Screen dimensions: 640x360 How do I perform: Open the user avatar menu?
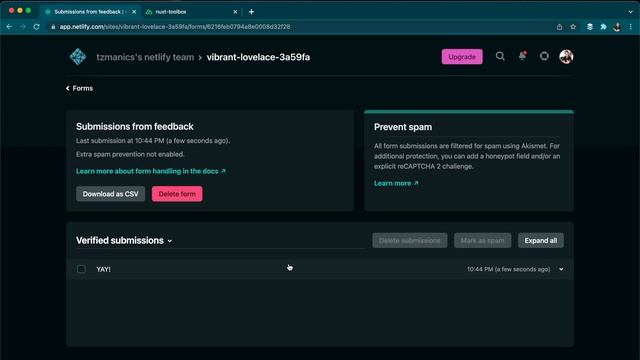click(x=566, y=57)
